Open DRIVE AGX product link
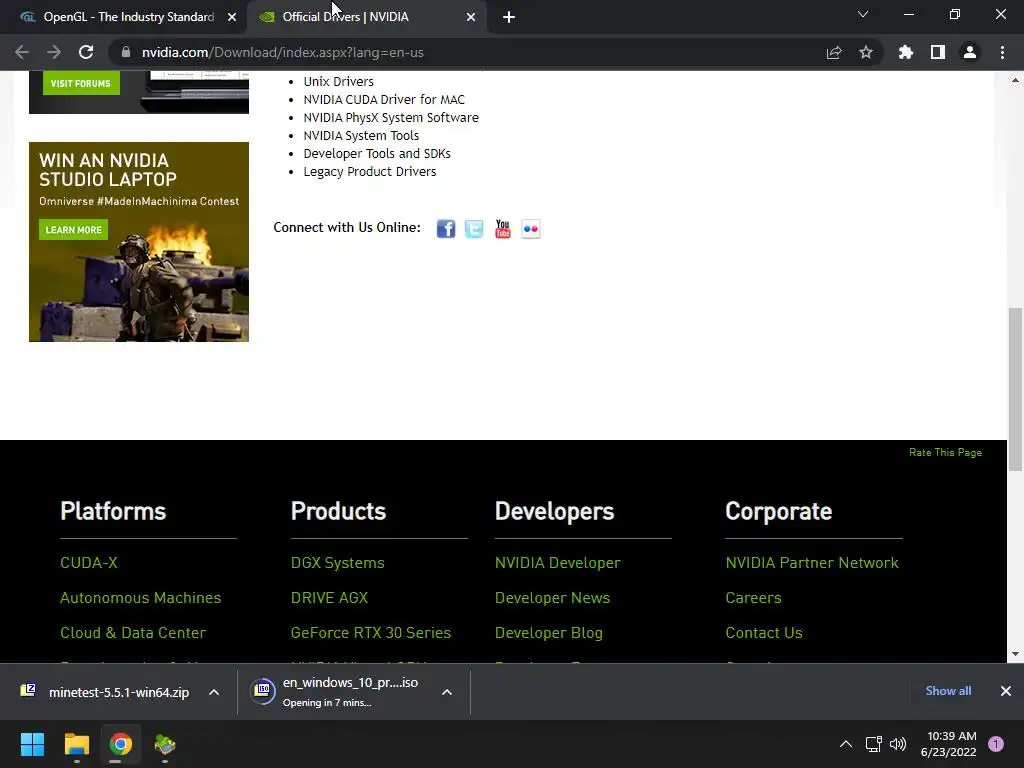1024x768 pixels. 329,598
